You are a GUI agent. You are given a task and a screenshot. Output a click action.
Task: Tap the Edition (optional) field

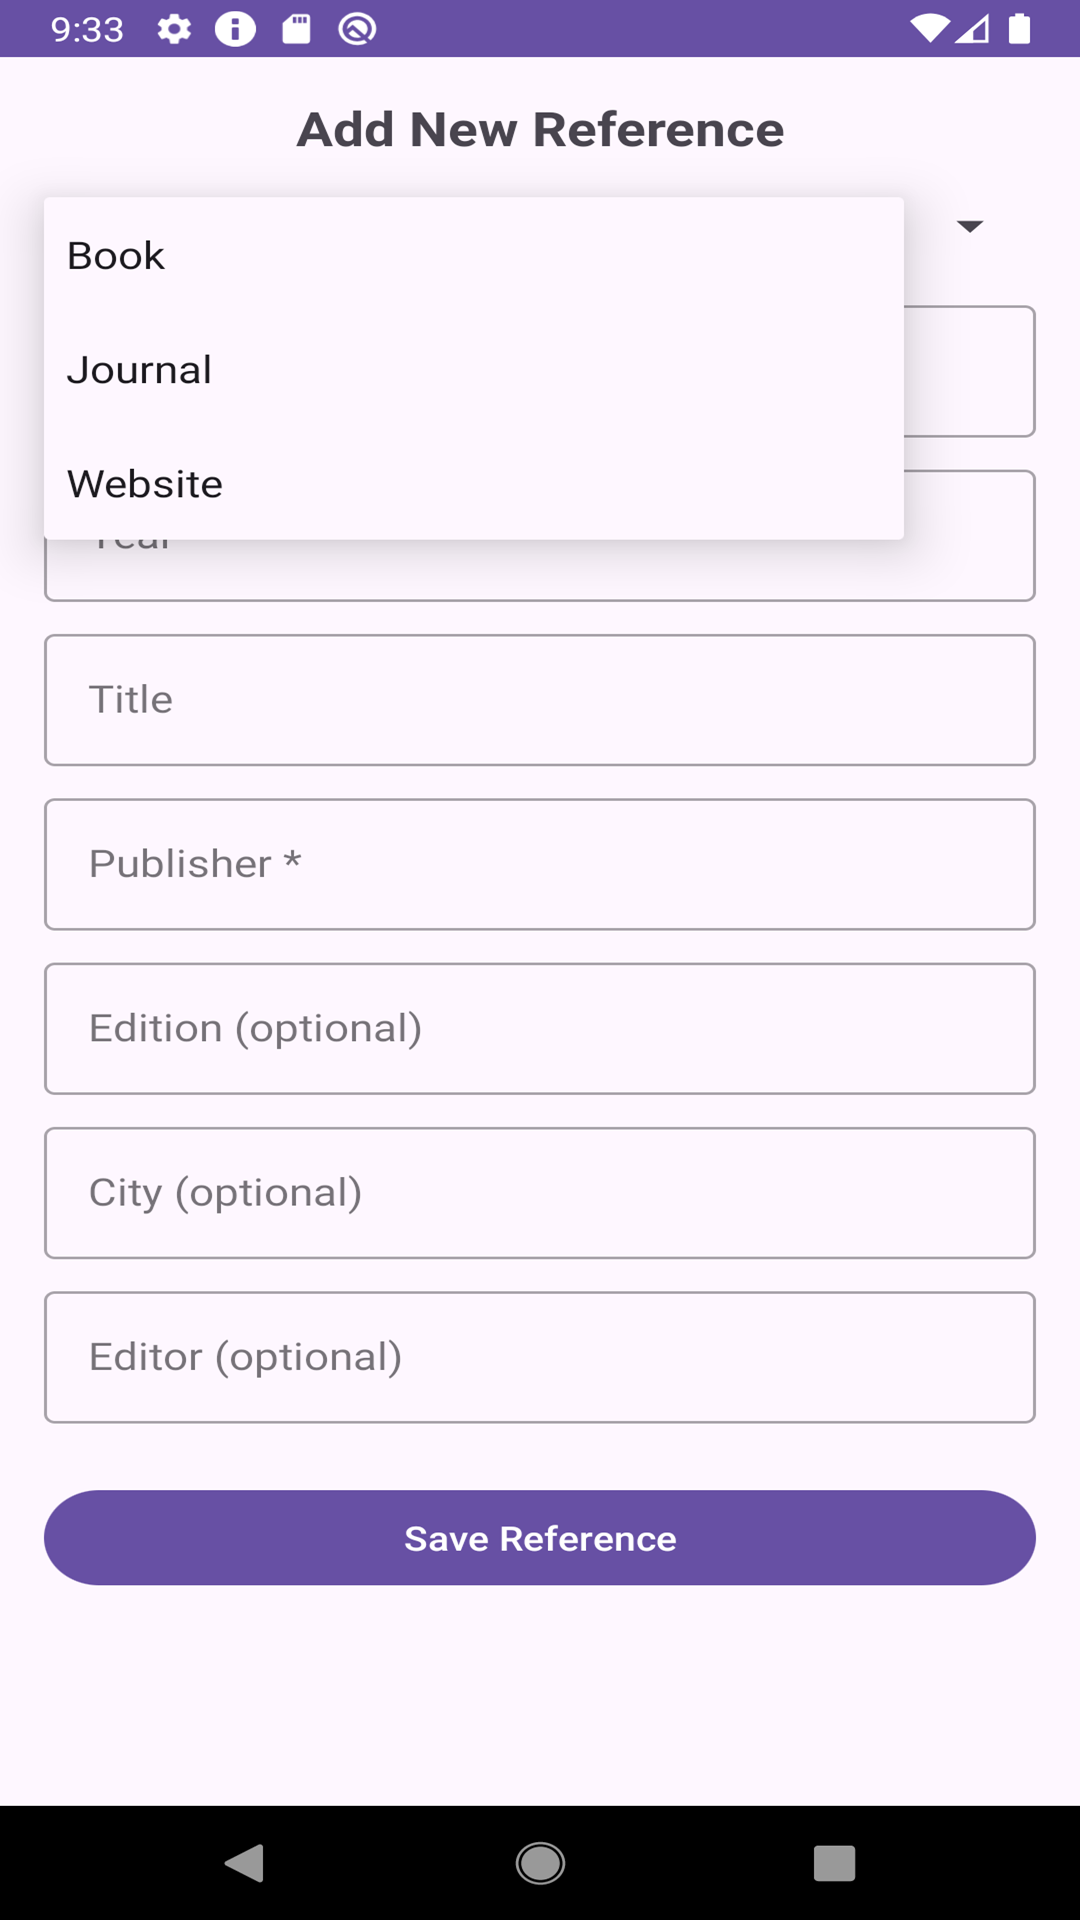540,1028
